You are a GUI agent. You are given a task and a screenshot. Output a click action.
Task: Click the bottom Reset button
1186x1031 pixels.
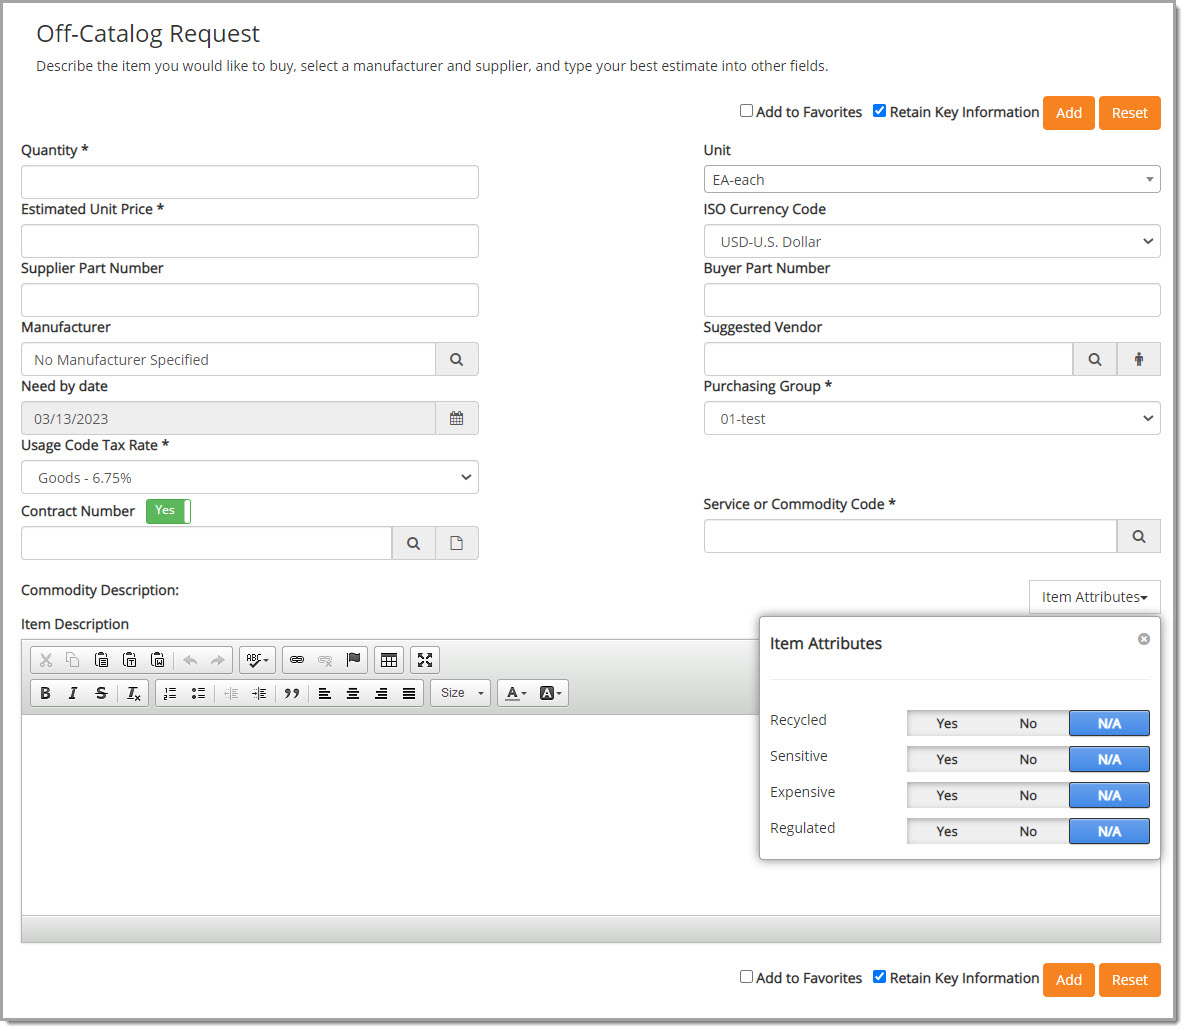click(x=1129, y=980)
